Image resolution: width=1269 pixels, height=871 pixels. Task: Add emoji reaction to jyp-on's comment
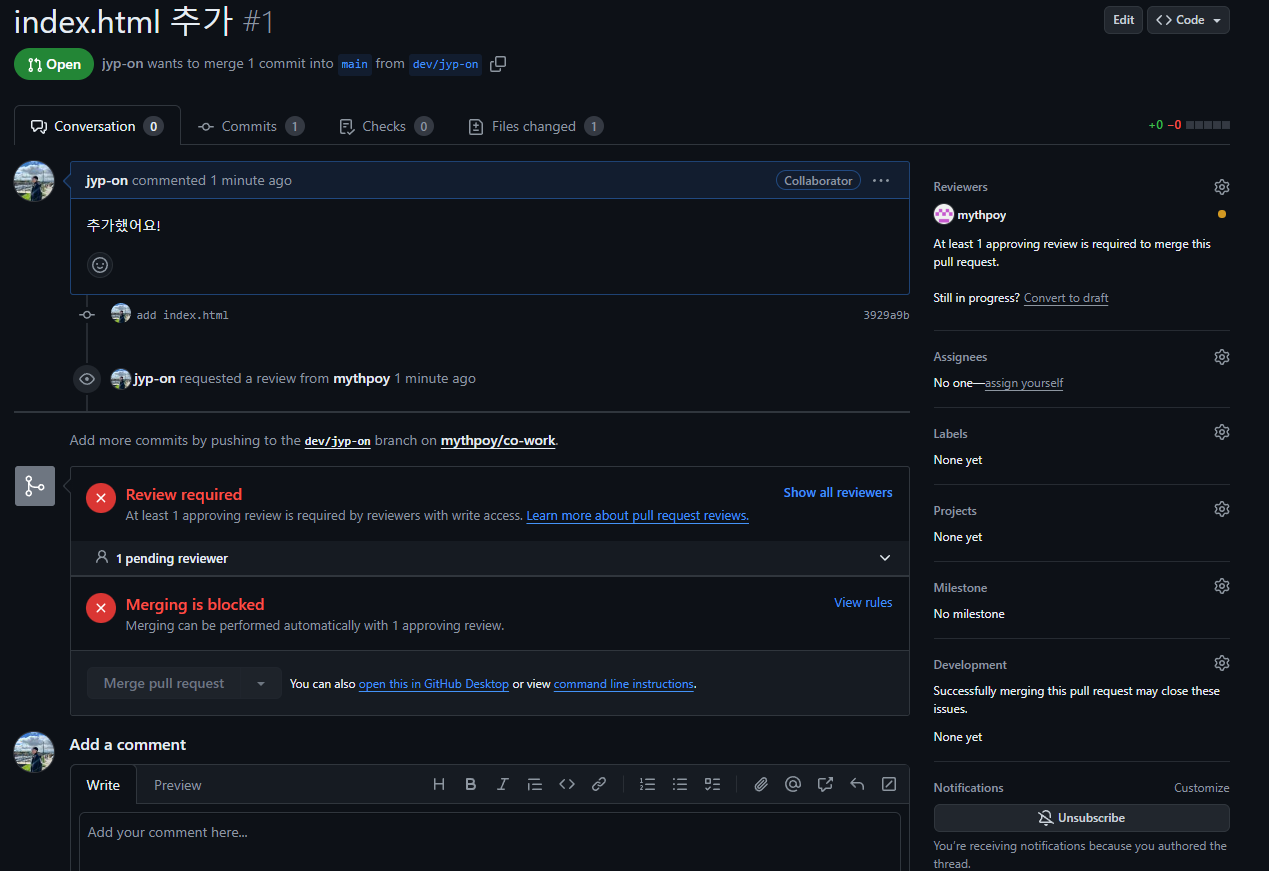(x=100, y=265)
